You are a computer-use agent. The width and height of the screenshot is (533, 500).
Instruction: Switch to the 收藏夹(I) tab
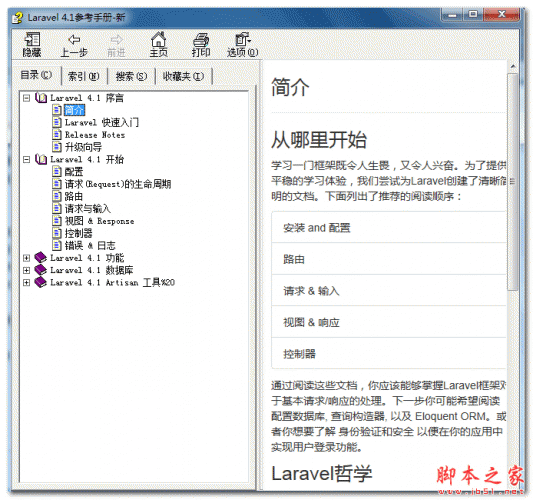coord(184,76)
